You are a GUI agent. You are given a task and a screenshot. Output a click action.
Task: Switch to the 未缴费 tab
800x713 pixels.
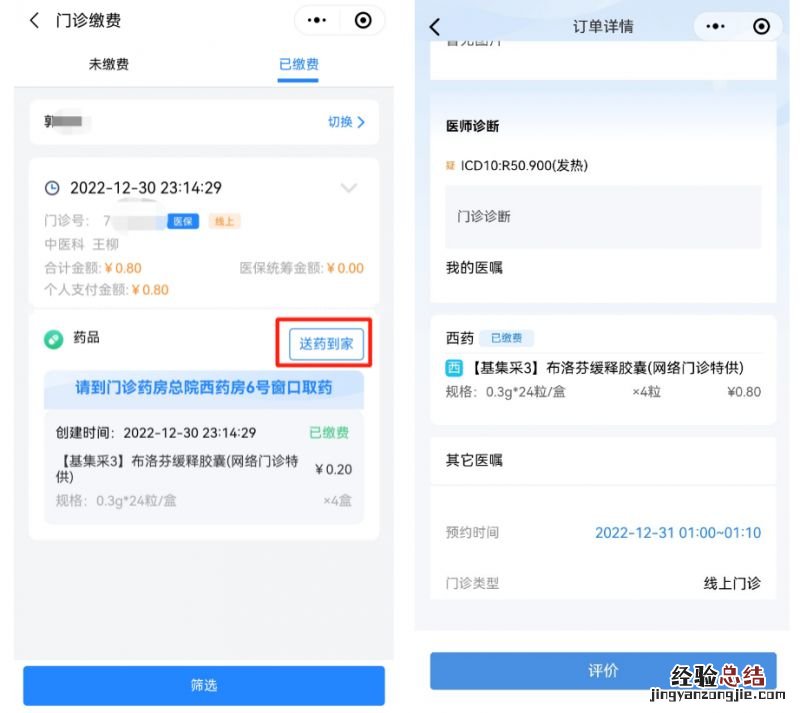click(x=109, y=64)
